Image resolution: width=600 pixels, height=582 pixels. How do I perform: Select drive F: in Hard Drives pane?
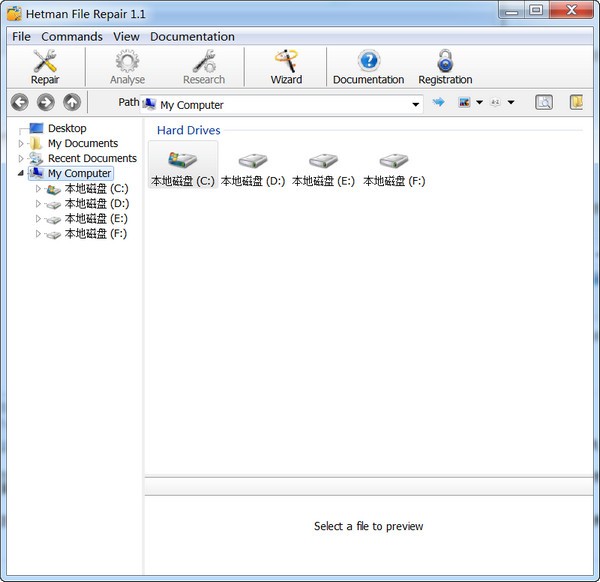click(x=394, y=169)
